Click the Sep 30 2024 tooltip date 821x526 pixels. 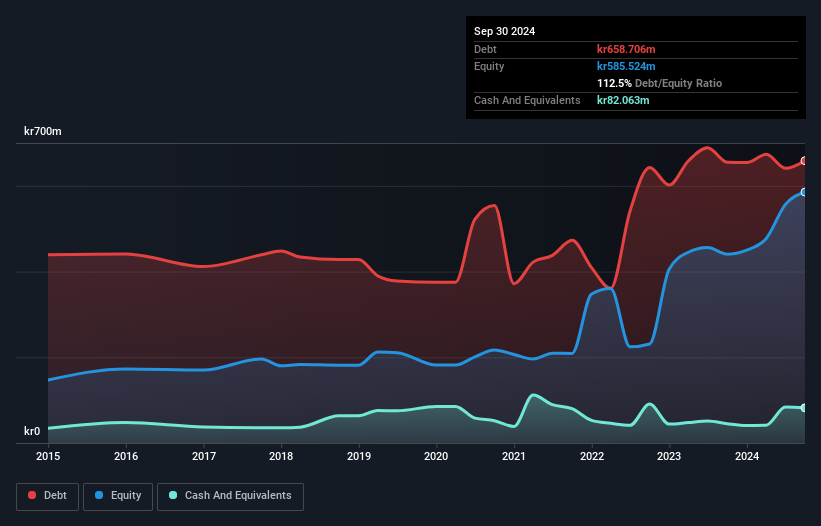pos(504,31)
